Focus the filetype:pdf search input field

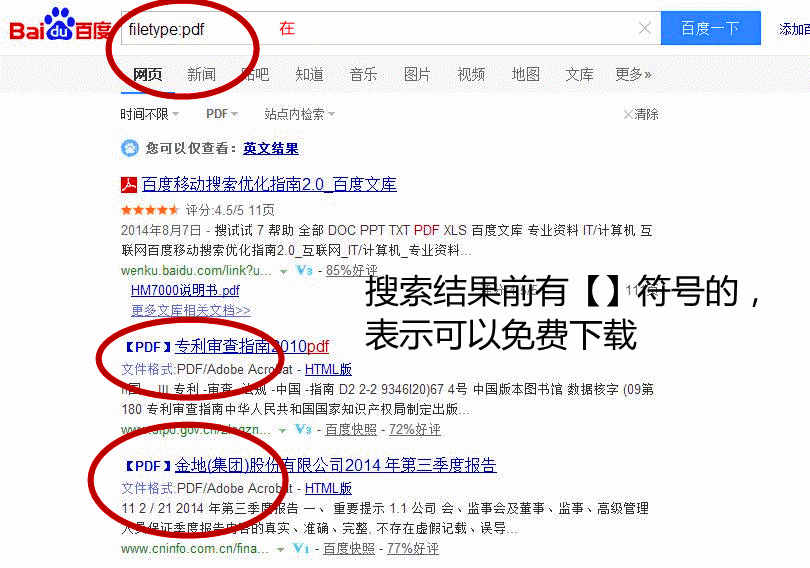pos(391,28)
